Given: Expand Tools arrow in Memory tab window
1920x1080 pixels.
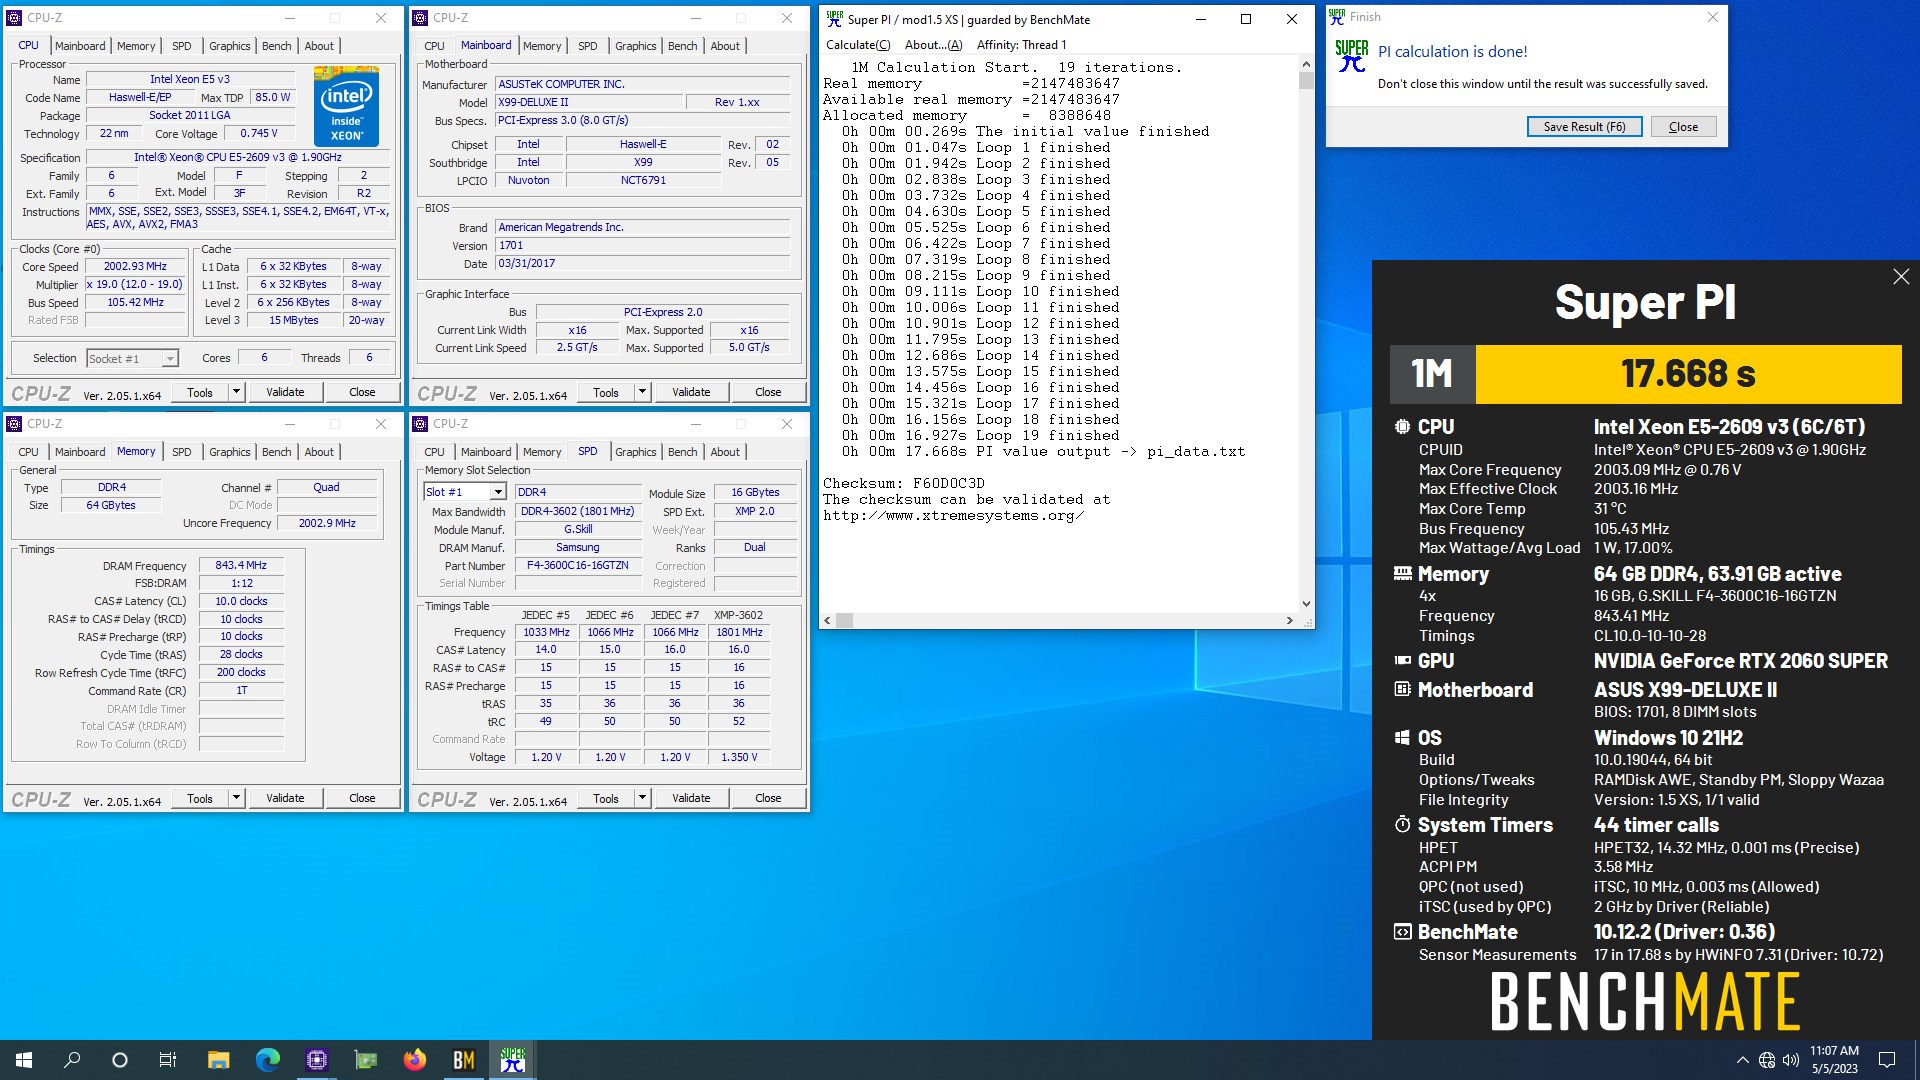Looking at the screenshot, I should [x=236, y=798].
